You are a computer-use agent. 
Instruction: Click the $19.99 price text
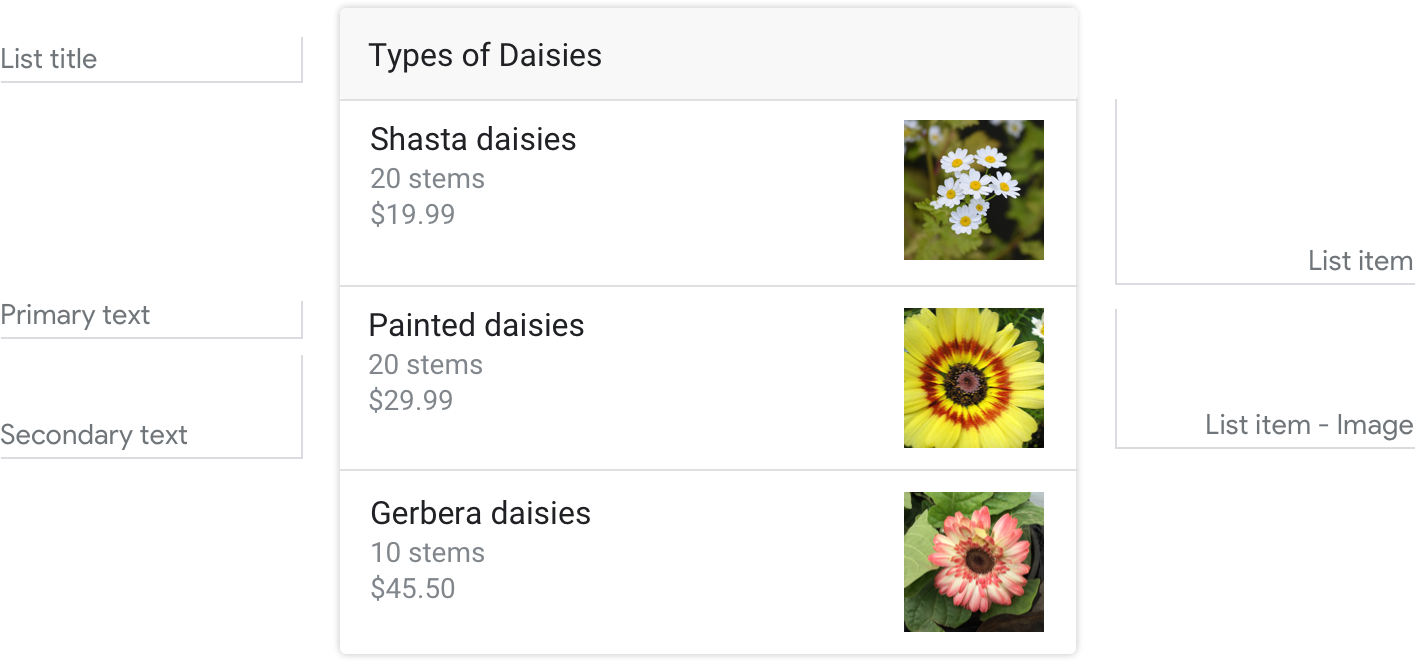tap(412, 214)
